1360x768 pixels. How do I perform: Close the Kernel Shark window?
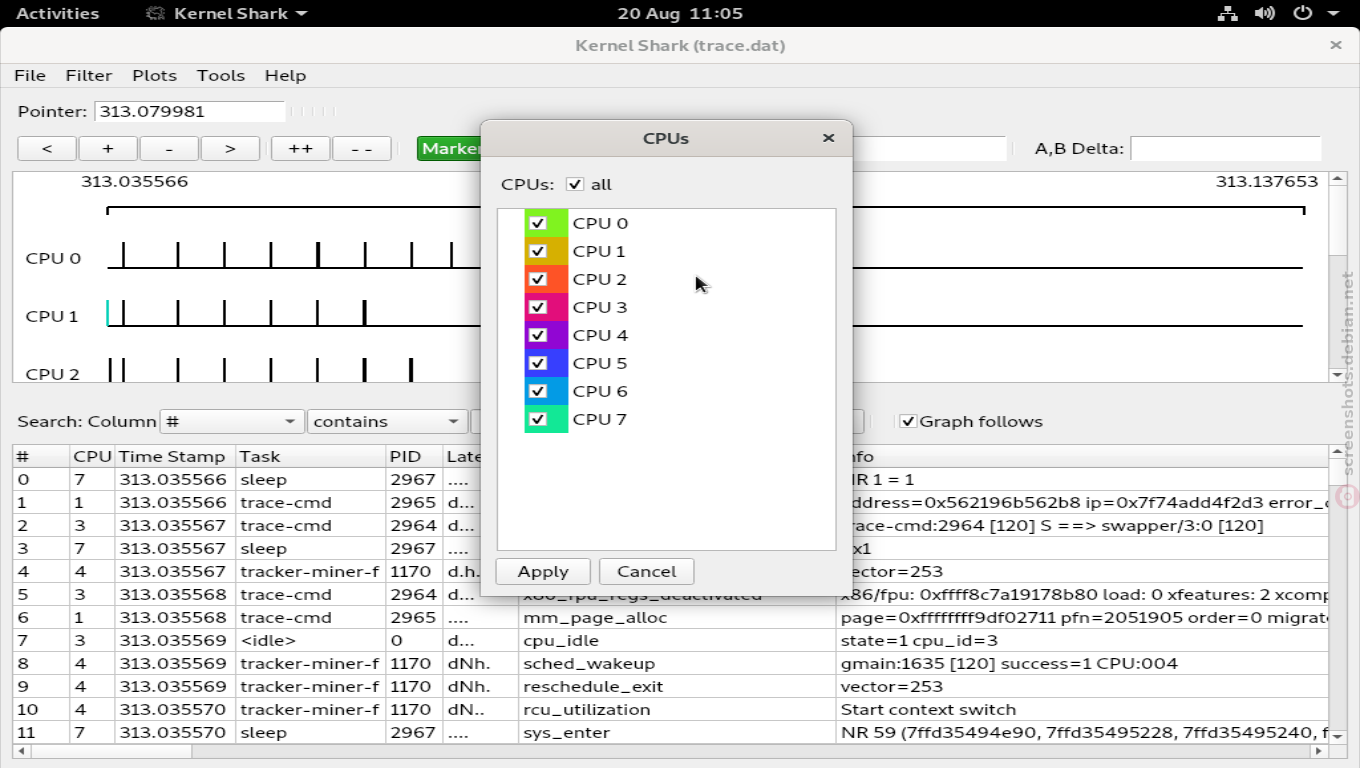point(1336,45)
